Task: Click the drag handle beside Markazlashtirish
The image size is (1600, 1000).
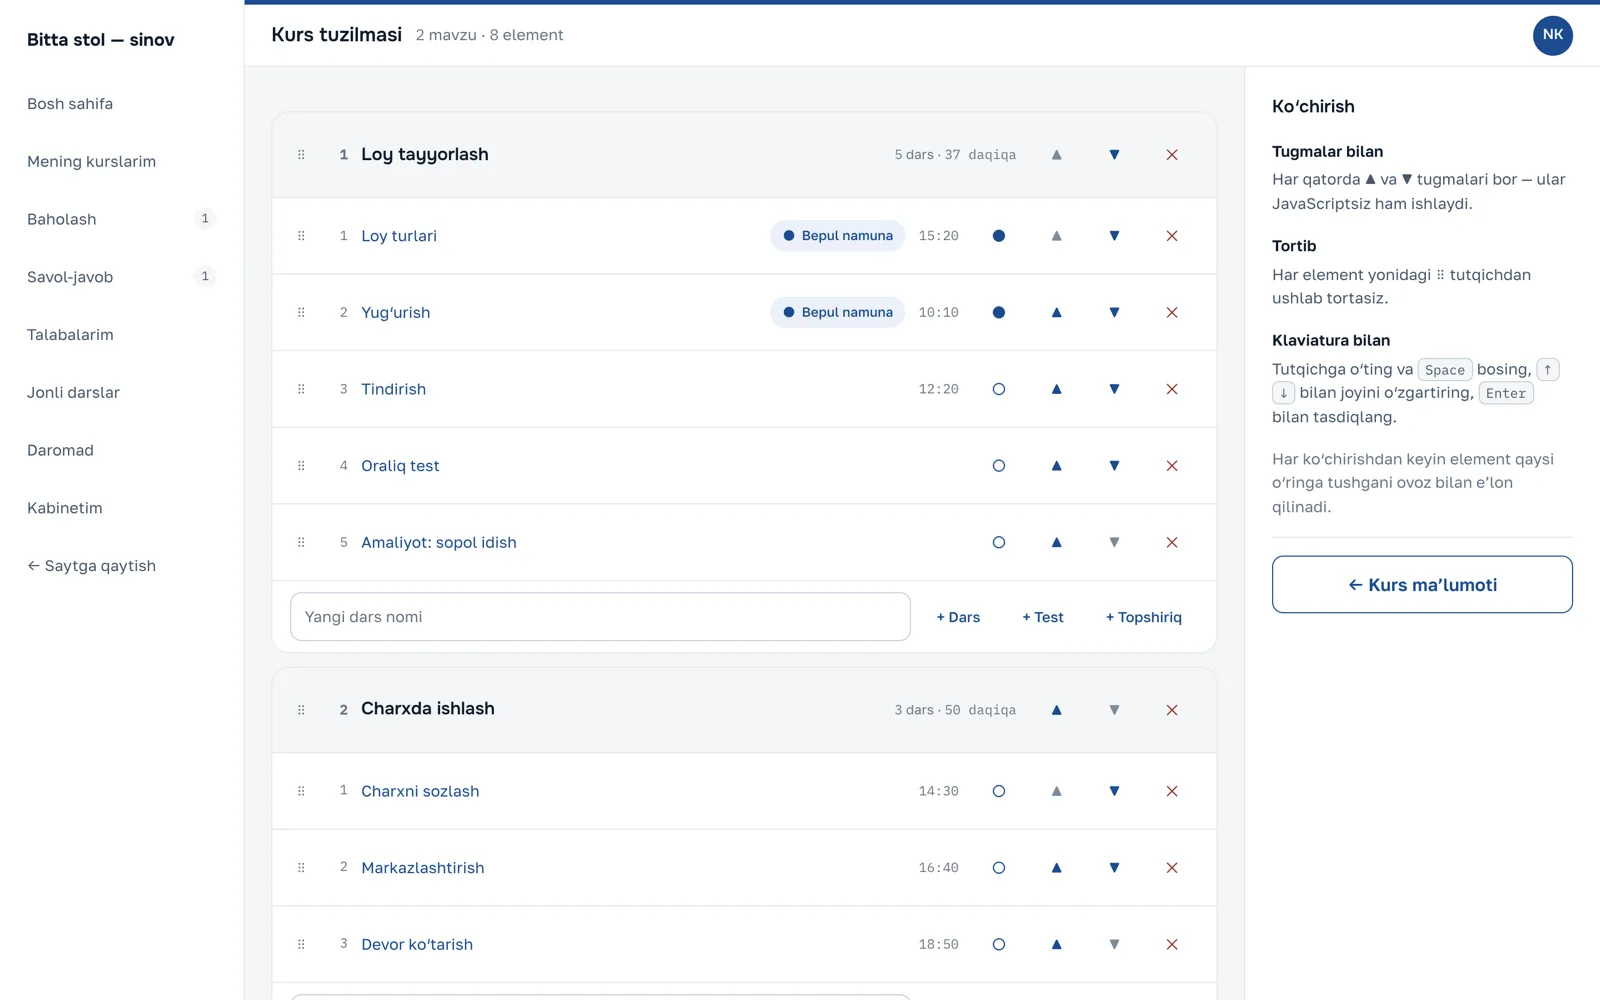Action: 301,868
